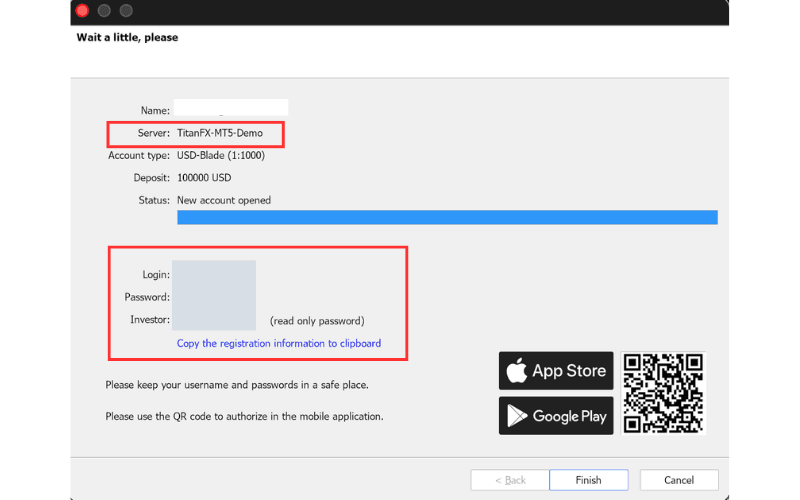Click the Account type label
Screen dimensions: 800x500
tap(139, 156)
